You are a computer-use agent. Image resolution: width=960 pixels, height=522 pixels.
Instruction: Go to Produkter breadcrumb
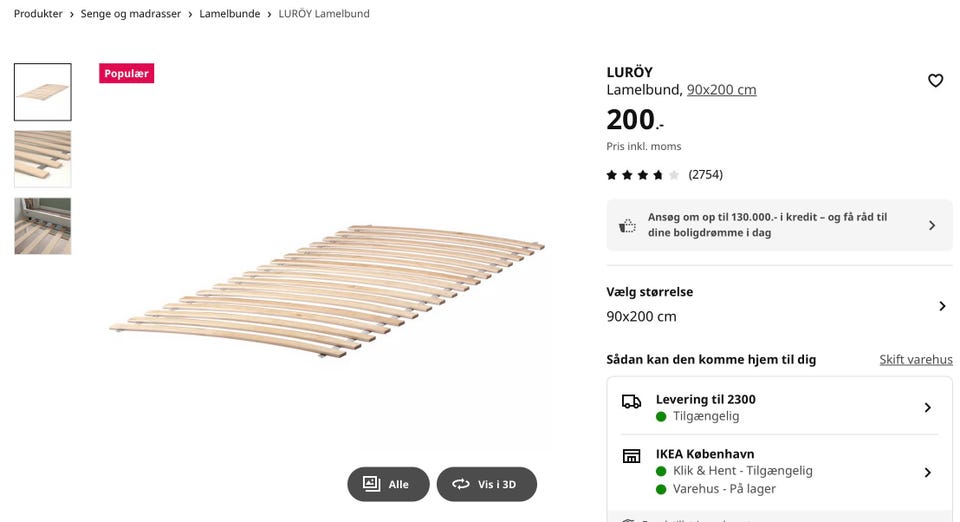38,14
